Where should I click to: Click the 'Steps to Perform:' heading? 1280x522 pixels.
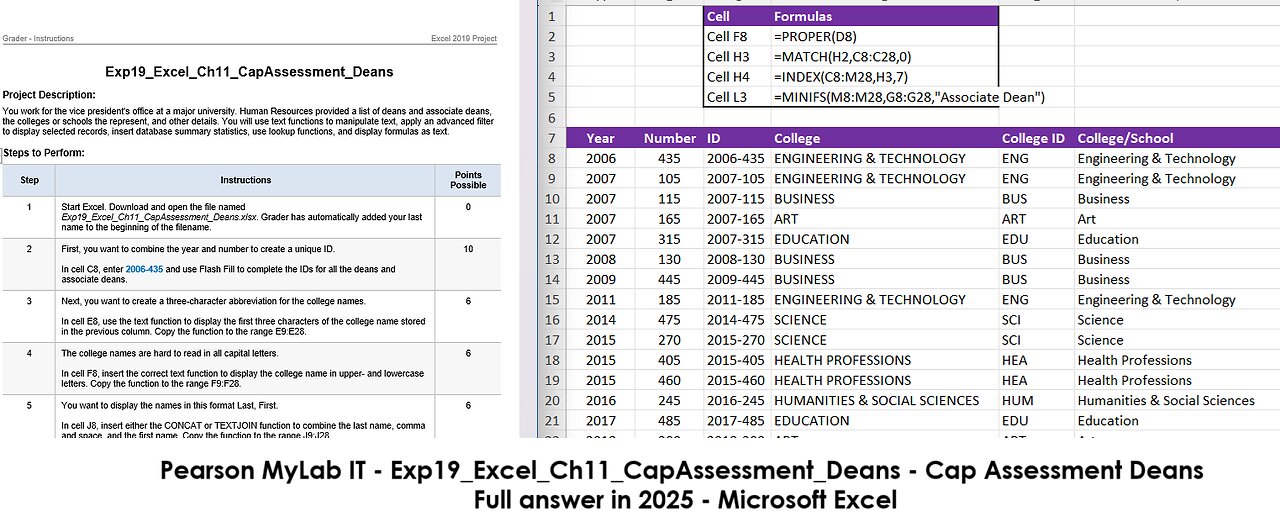pos(43,153)
